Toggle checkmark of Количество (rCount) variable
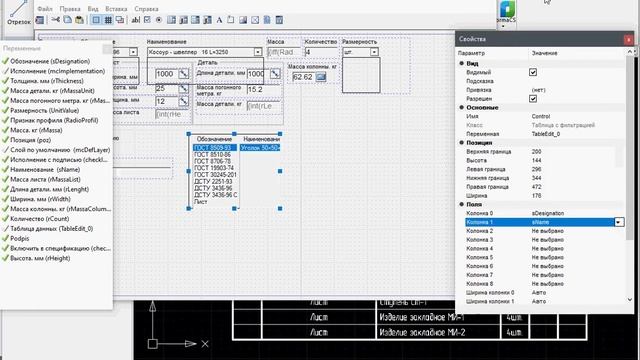Viewport: 640px width, 360px height. point(5,219)
